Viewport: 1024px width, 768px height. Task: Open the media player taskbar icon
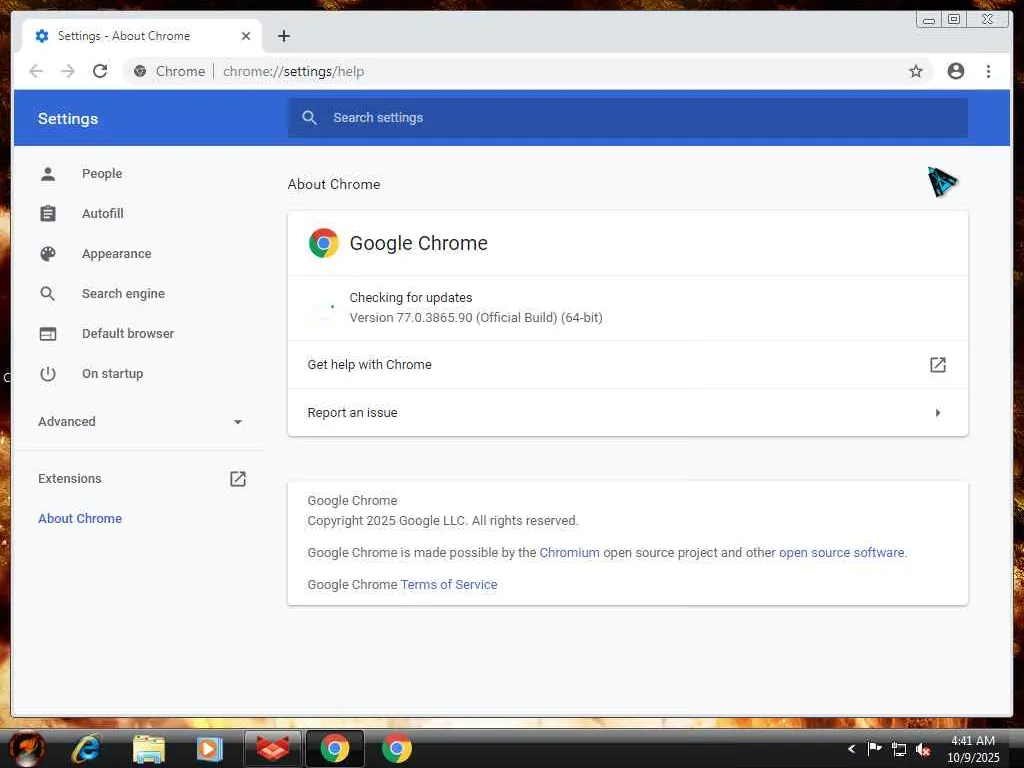point(210,748)
